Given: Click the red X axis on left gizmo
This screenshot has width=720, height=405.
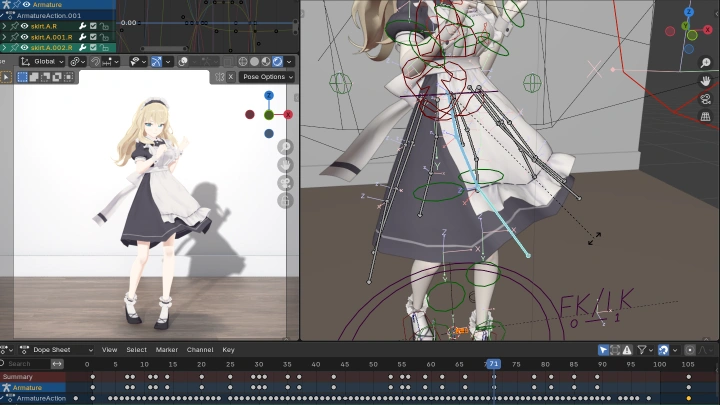Looking at the screenshot, I should (288, 114).
